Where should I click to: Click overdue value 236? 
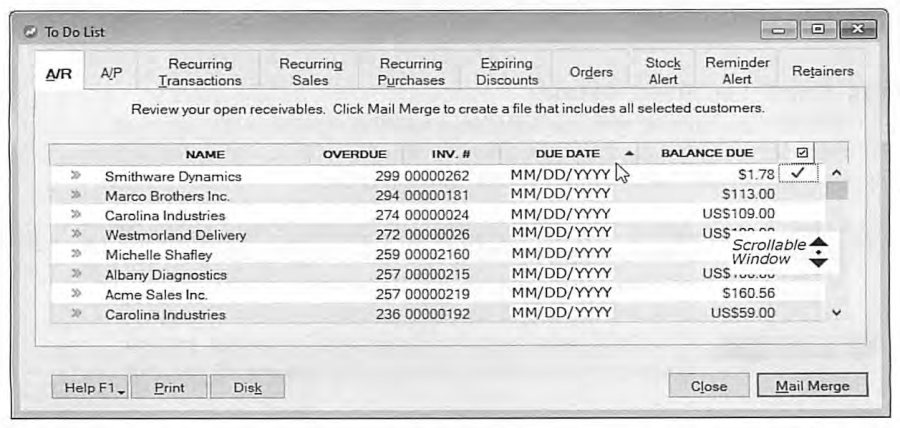pyautogui.click(x=389, y=314)
